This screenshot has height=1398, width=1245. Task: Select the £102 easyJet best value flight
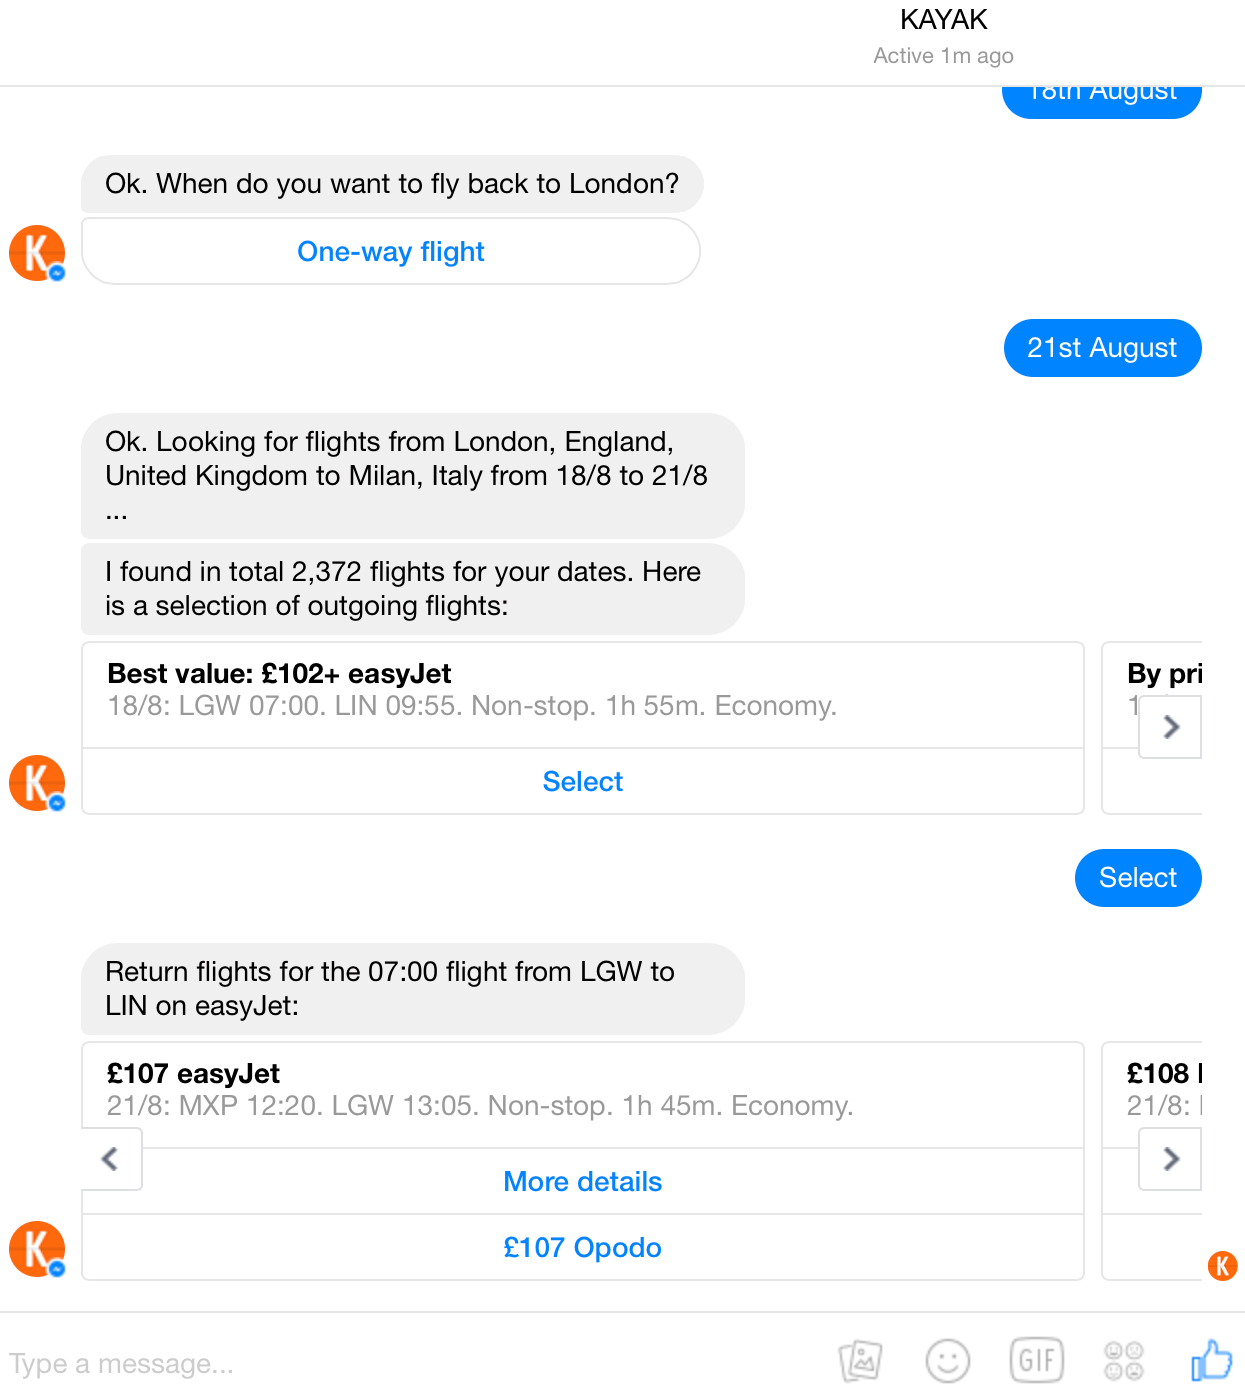pos(582,781)
